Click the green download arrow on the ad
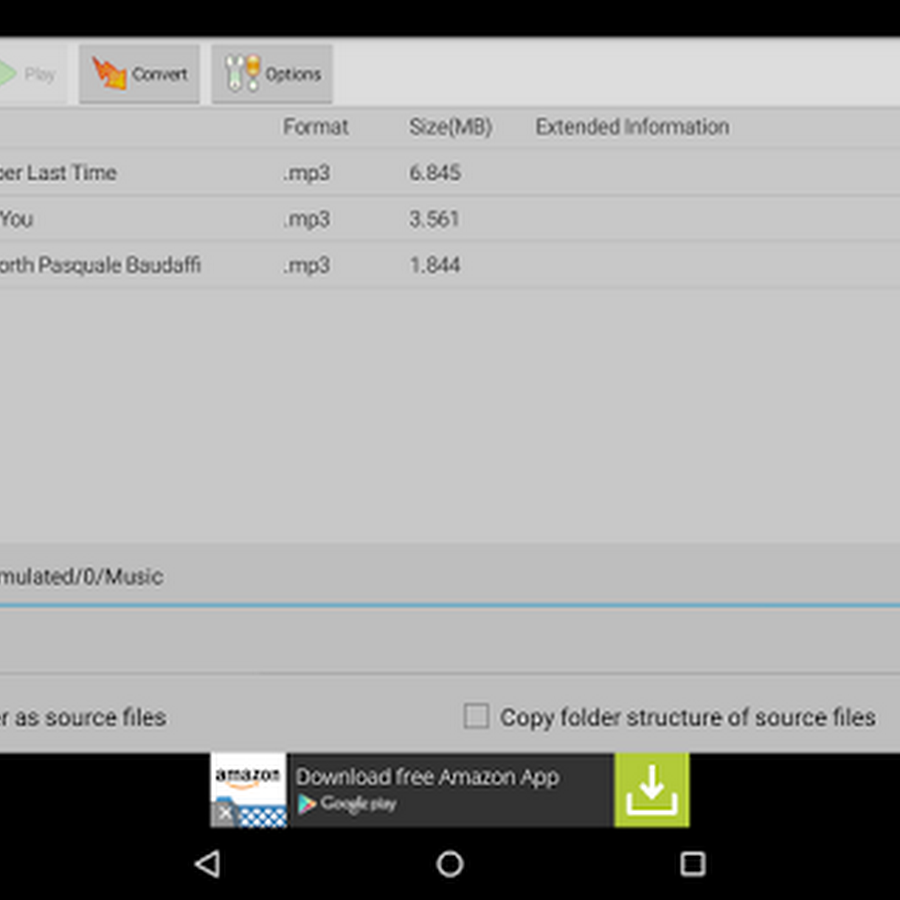This screenshot has height=900, width=900. click(x=651, y=790)
